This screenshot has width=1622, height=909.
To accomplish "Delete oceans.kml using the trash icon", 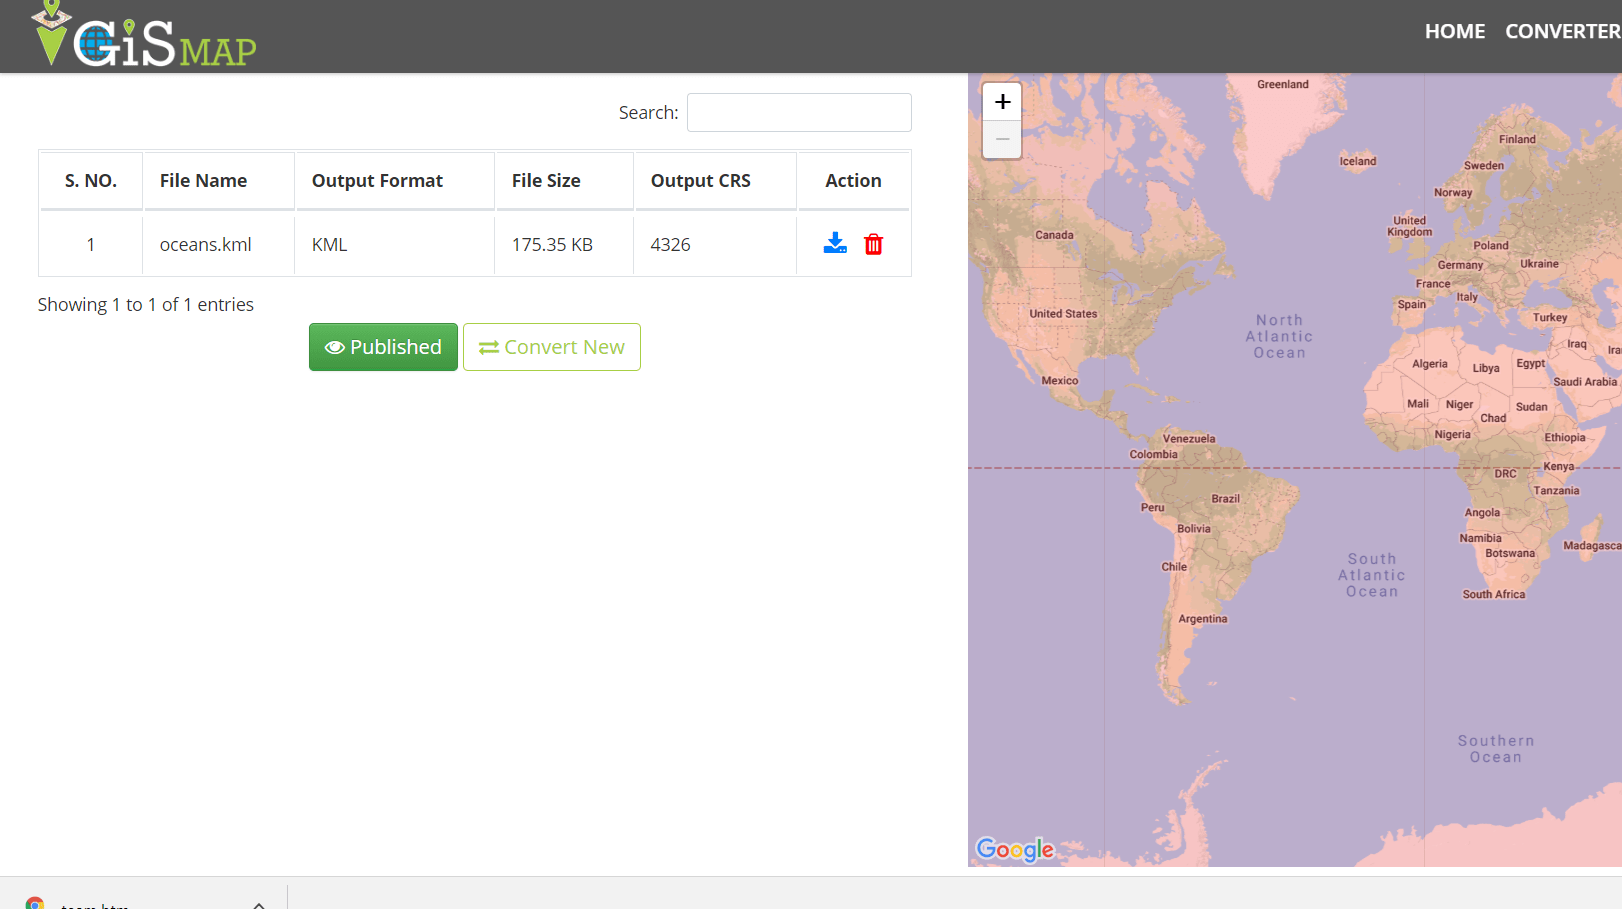I will [873, 243].
